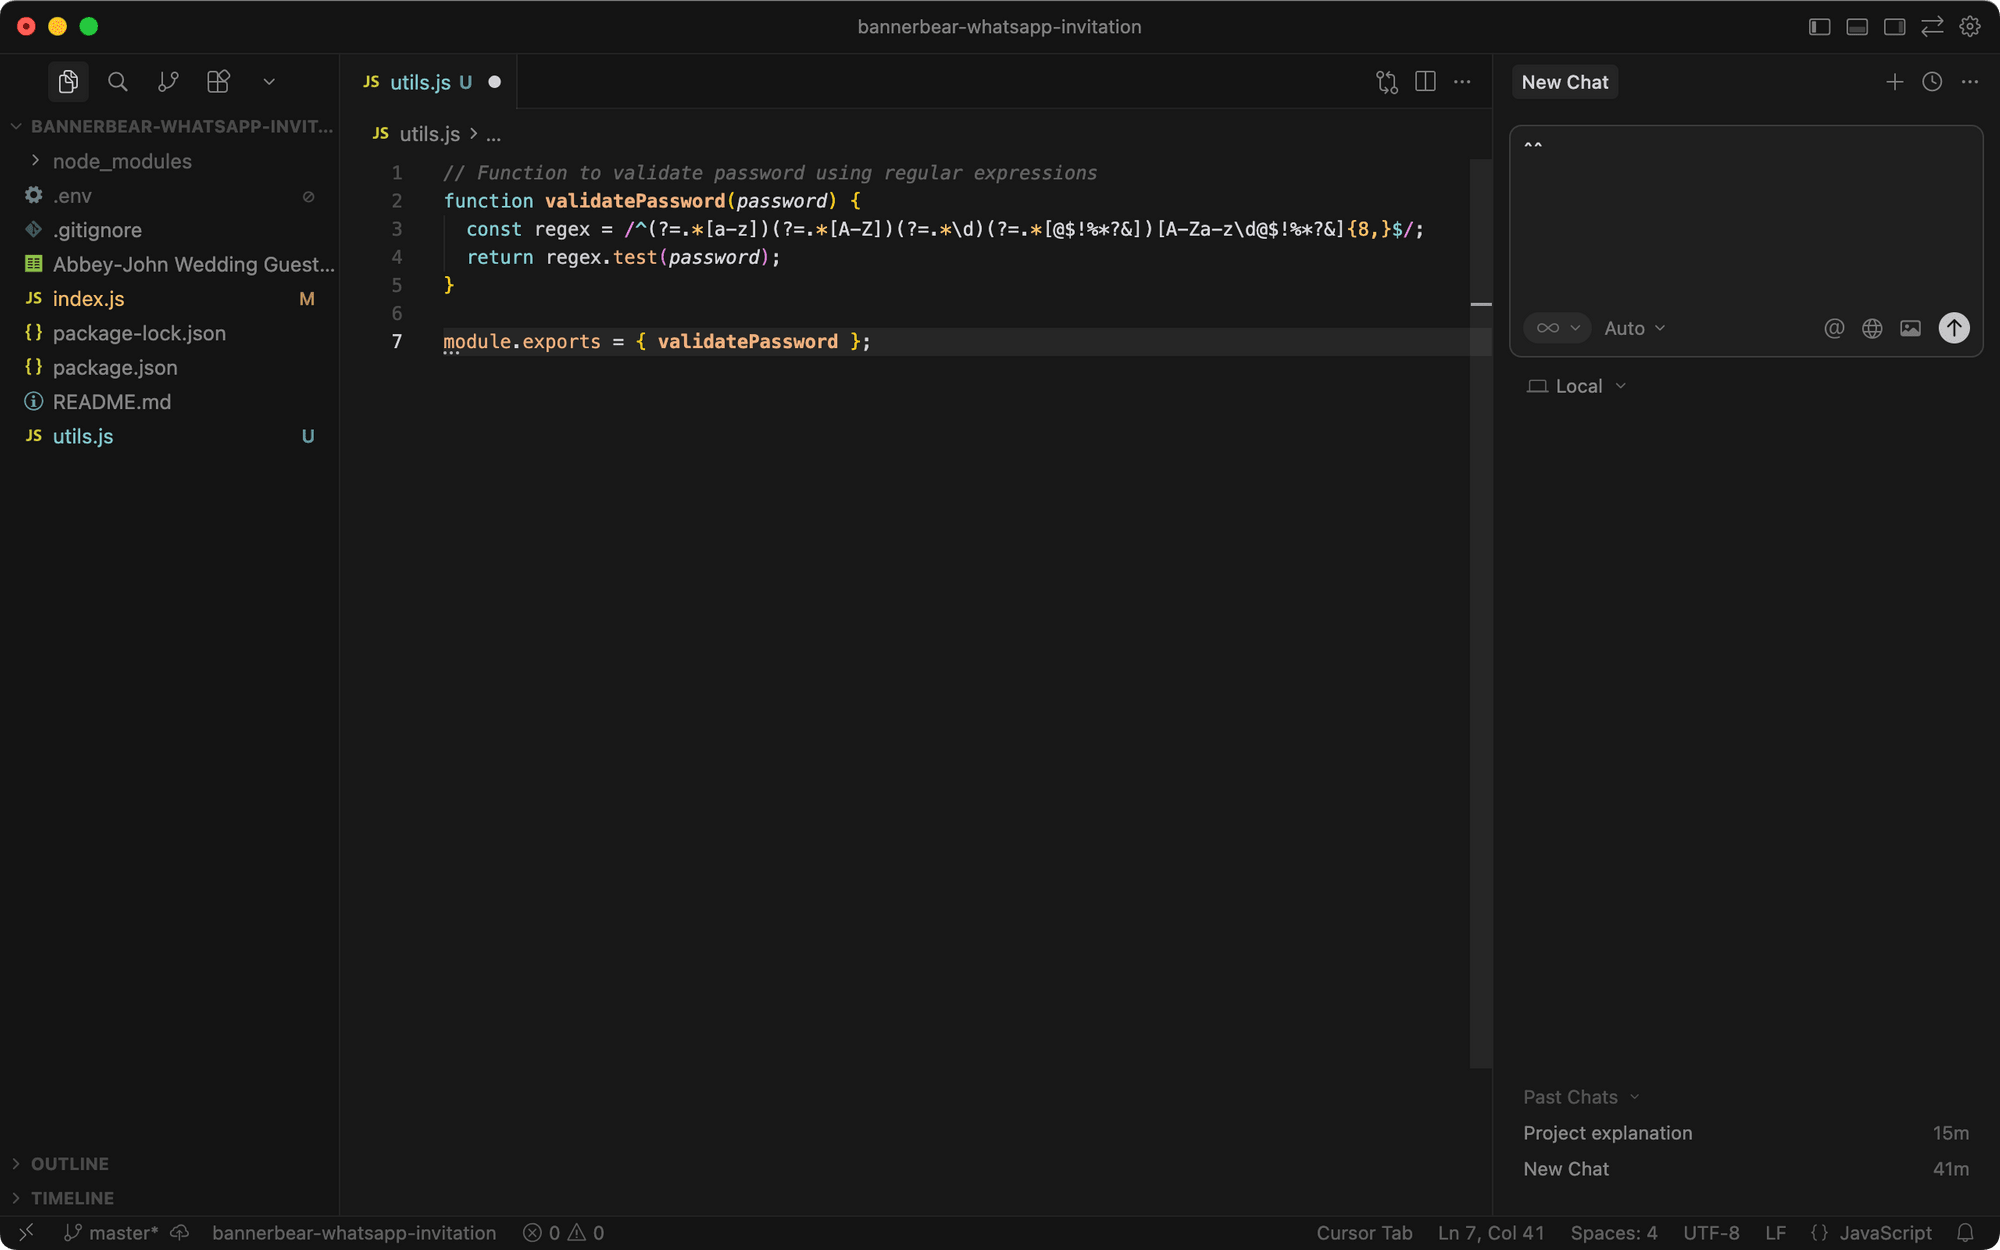Image resolution: width=2000 pixels, height=1250 pixels.
Task: Select index.js in the file explorer
Action: point(88,298)
